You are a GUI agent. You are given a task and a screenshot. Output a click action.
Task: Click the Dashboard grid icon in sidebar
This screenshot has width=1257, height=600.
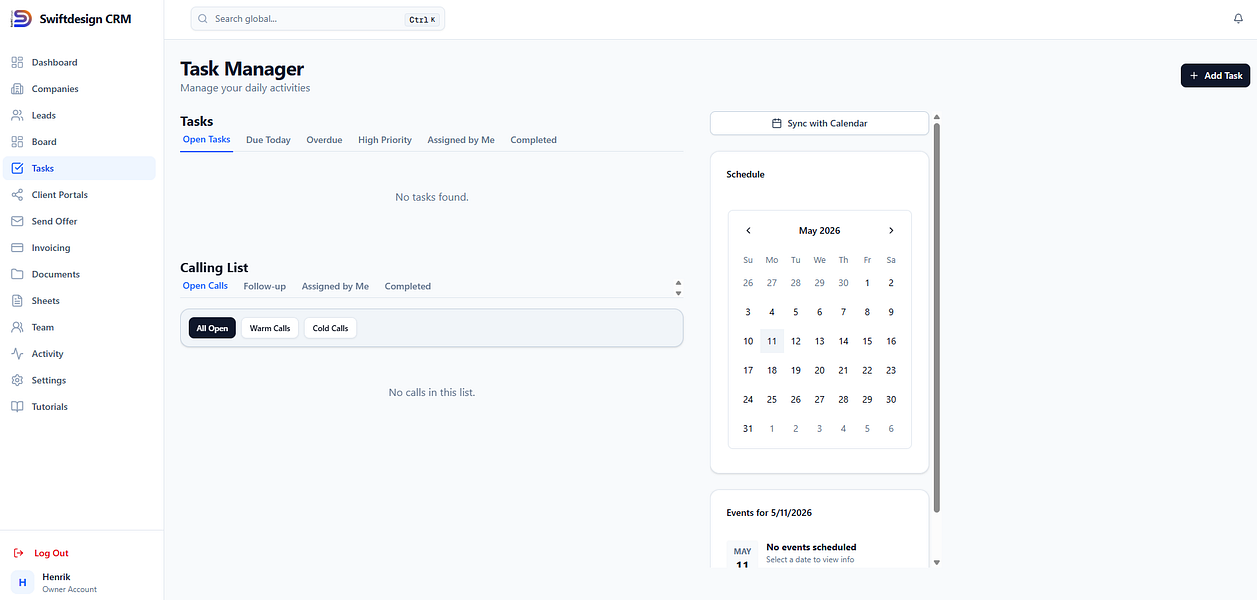tap(17, 62)
